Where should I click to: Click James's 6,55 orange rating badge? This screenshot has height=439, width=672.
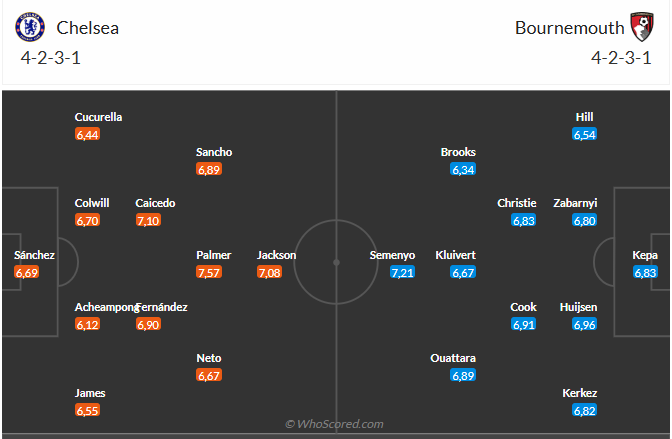pyautogui.click(x=87, y=410)
